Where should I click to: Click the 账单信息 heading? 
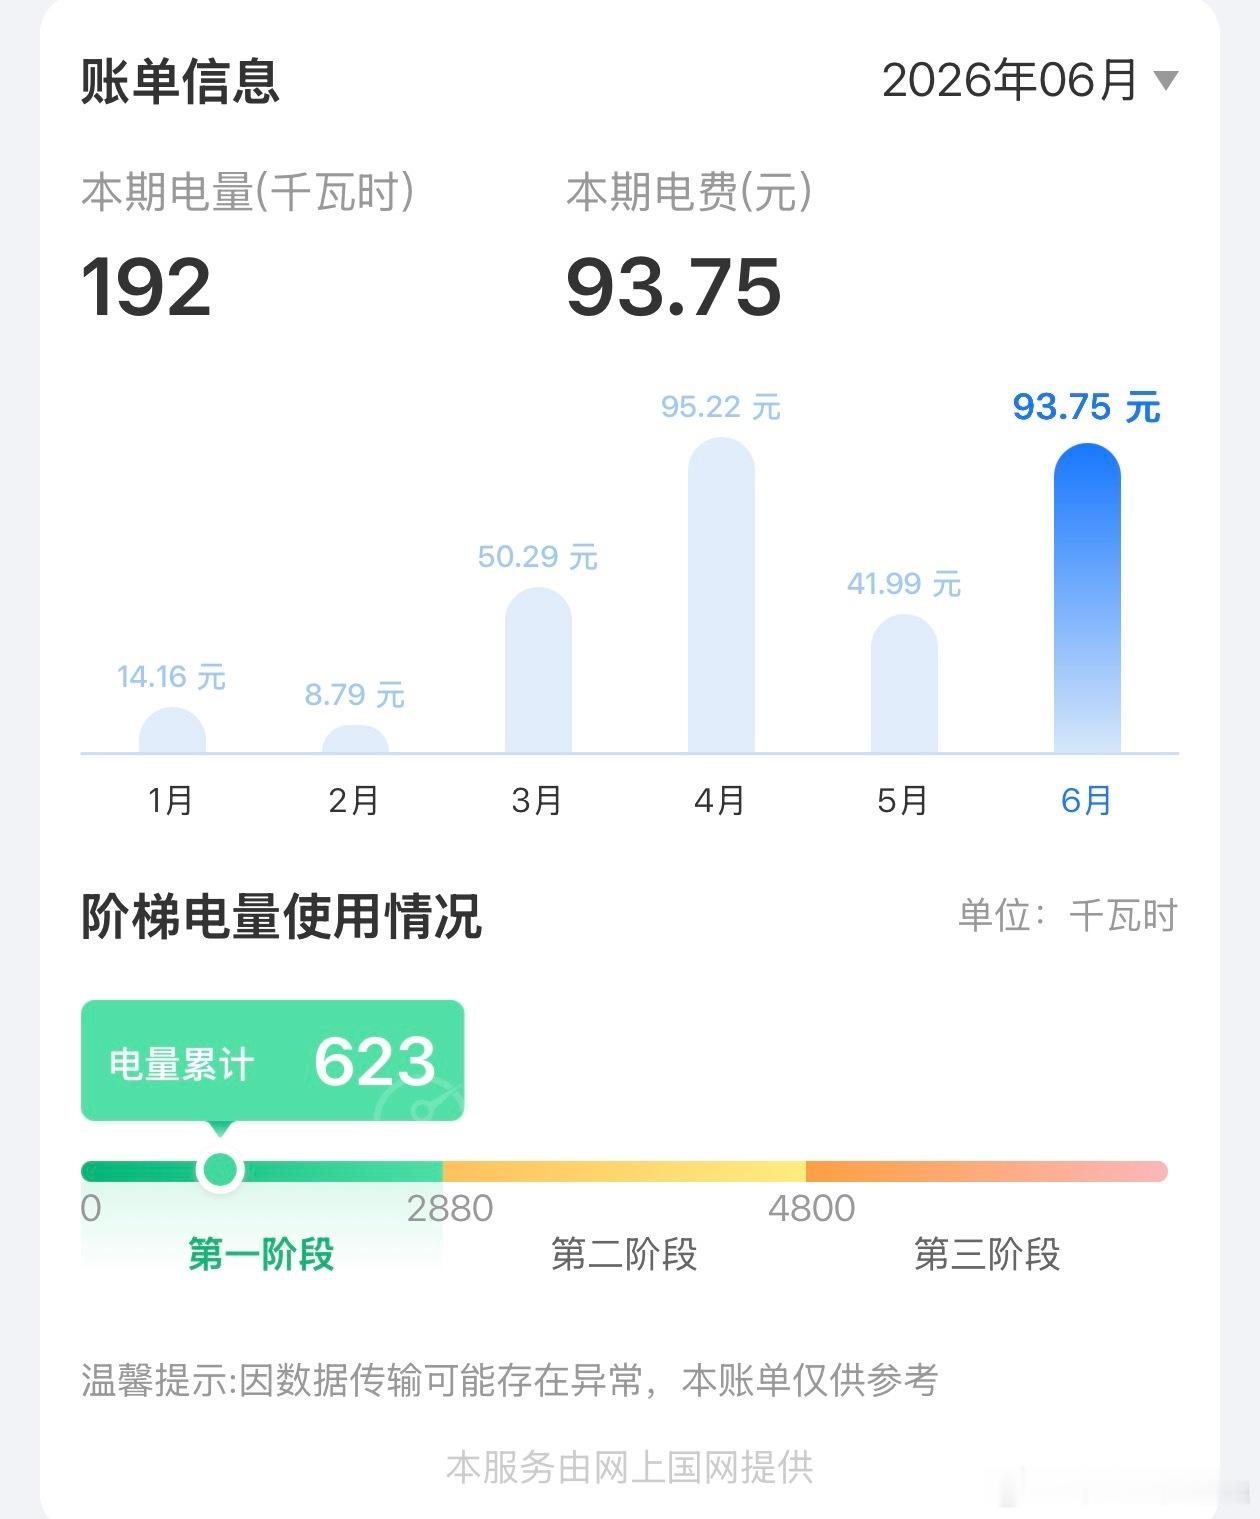point(180,81)
